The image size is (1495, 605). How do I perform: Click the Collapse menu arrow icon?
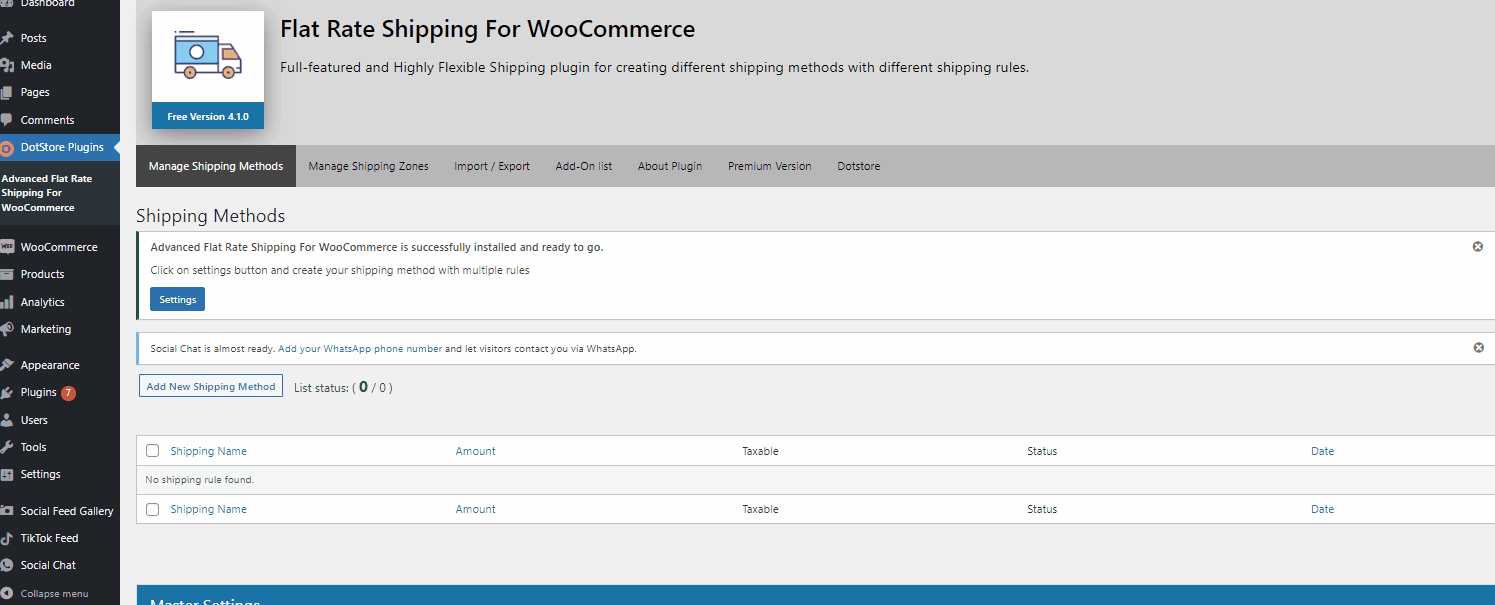(x=7, y=593)
